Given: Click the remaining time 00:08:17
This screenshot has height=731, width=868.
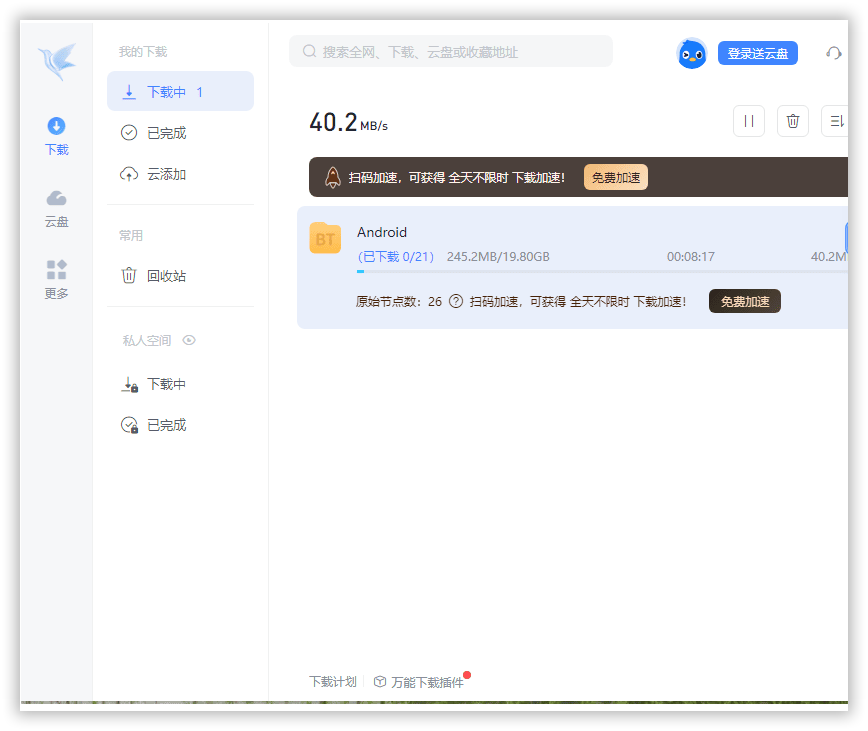Looking at the screenshot, I should point(690,257).
